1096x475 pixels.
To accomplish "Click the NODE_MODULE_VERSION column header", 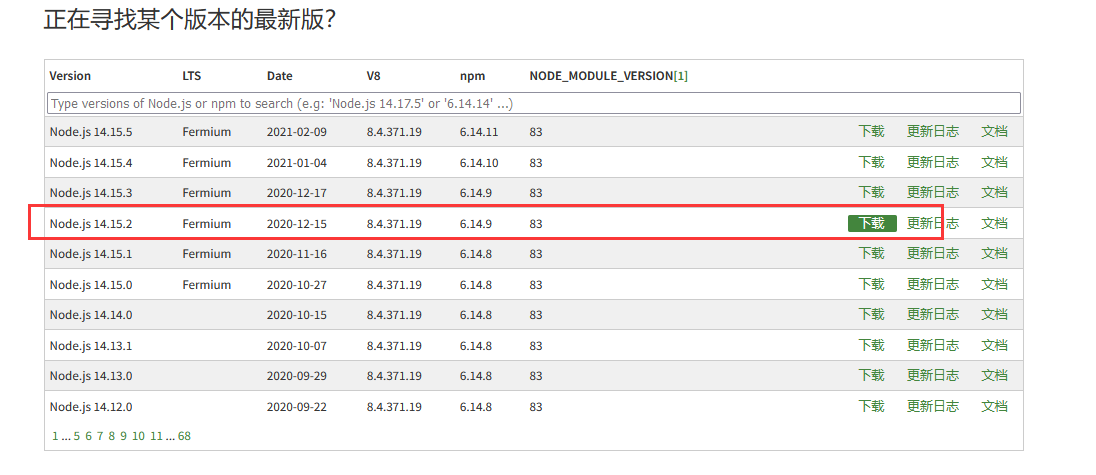I will pos(601,76).
